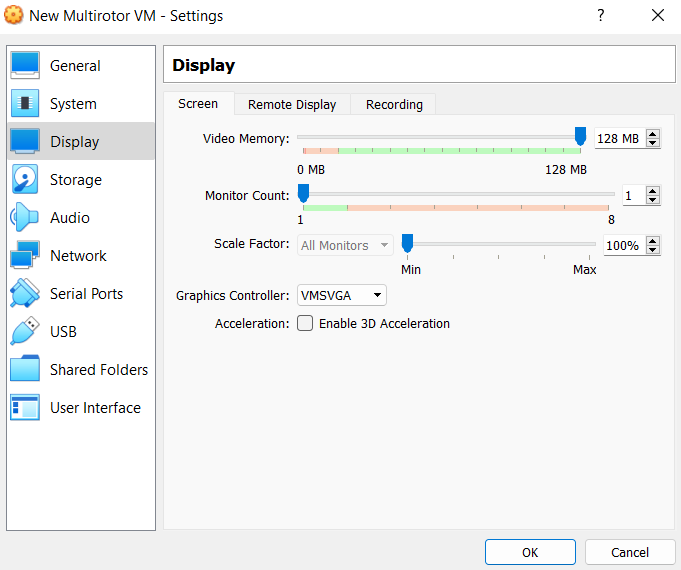Open the All Monitors scale dropdown
This screenshot has height=570, width=681.
point(345,245)
